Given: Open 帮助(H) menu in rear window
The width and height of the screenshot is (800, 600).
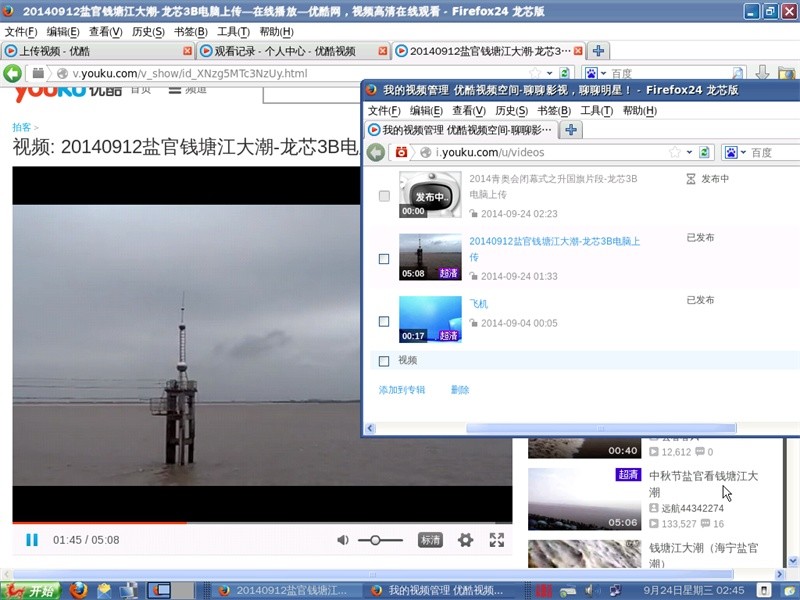Looking at the screenshot, I should click(x=276, y=32).
